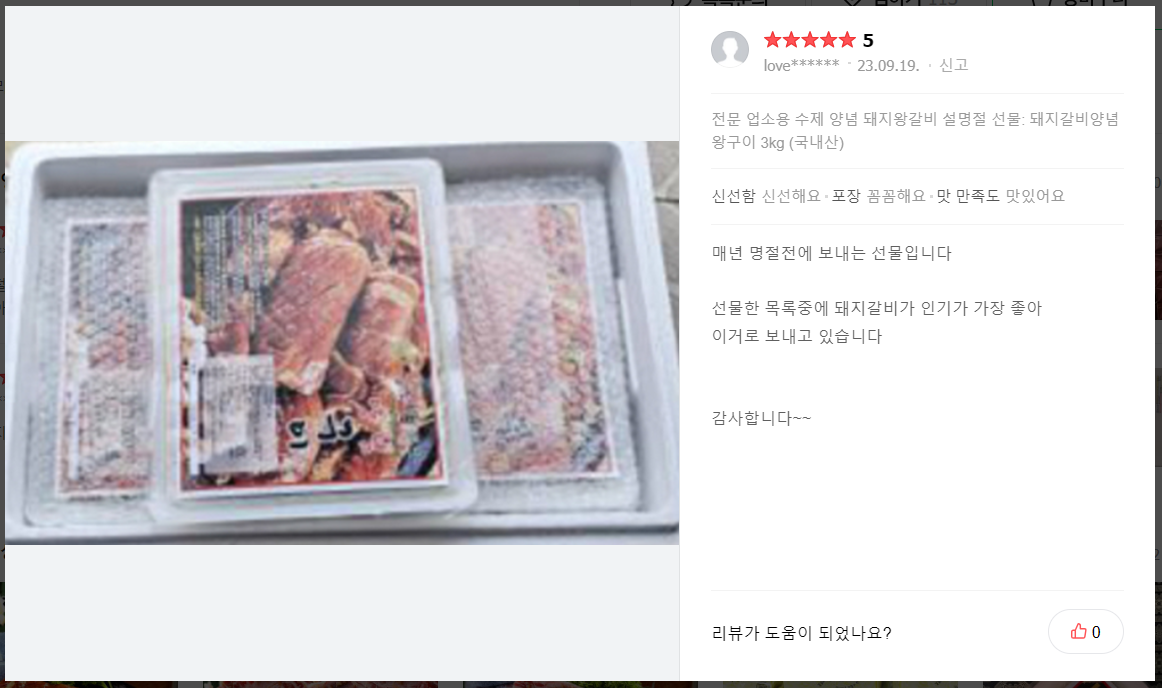The height and width of the screenshot is (688, 1162).
Task: Click the 포장 꼼꼼해요 packaging tag
Action: click(x=878, y=196)
